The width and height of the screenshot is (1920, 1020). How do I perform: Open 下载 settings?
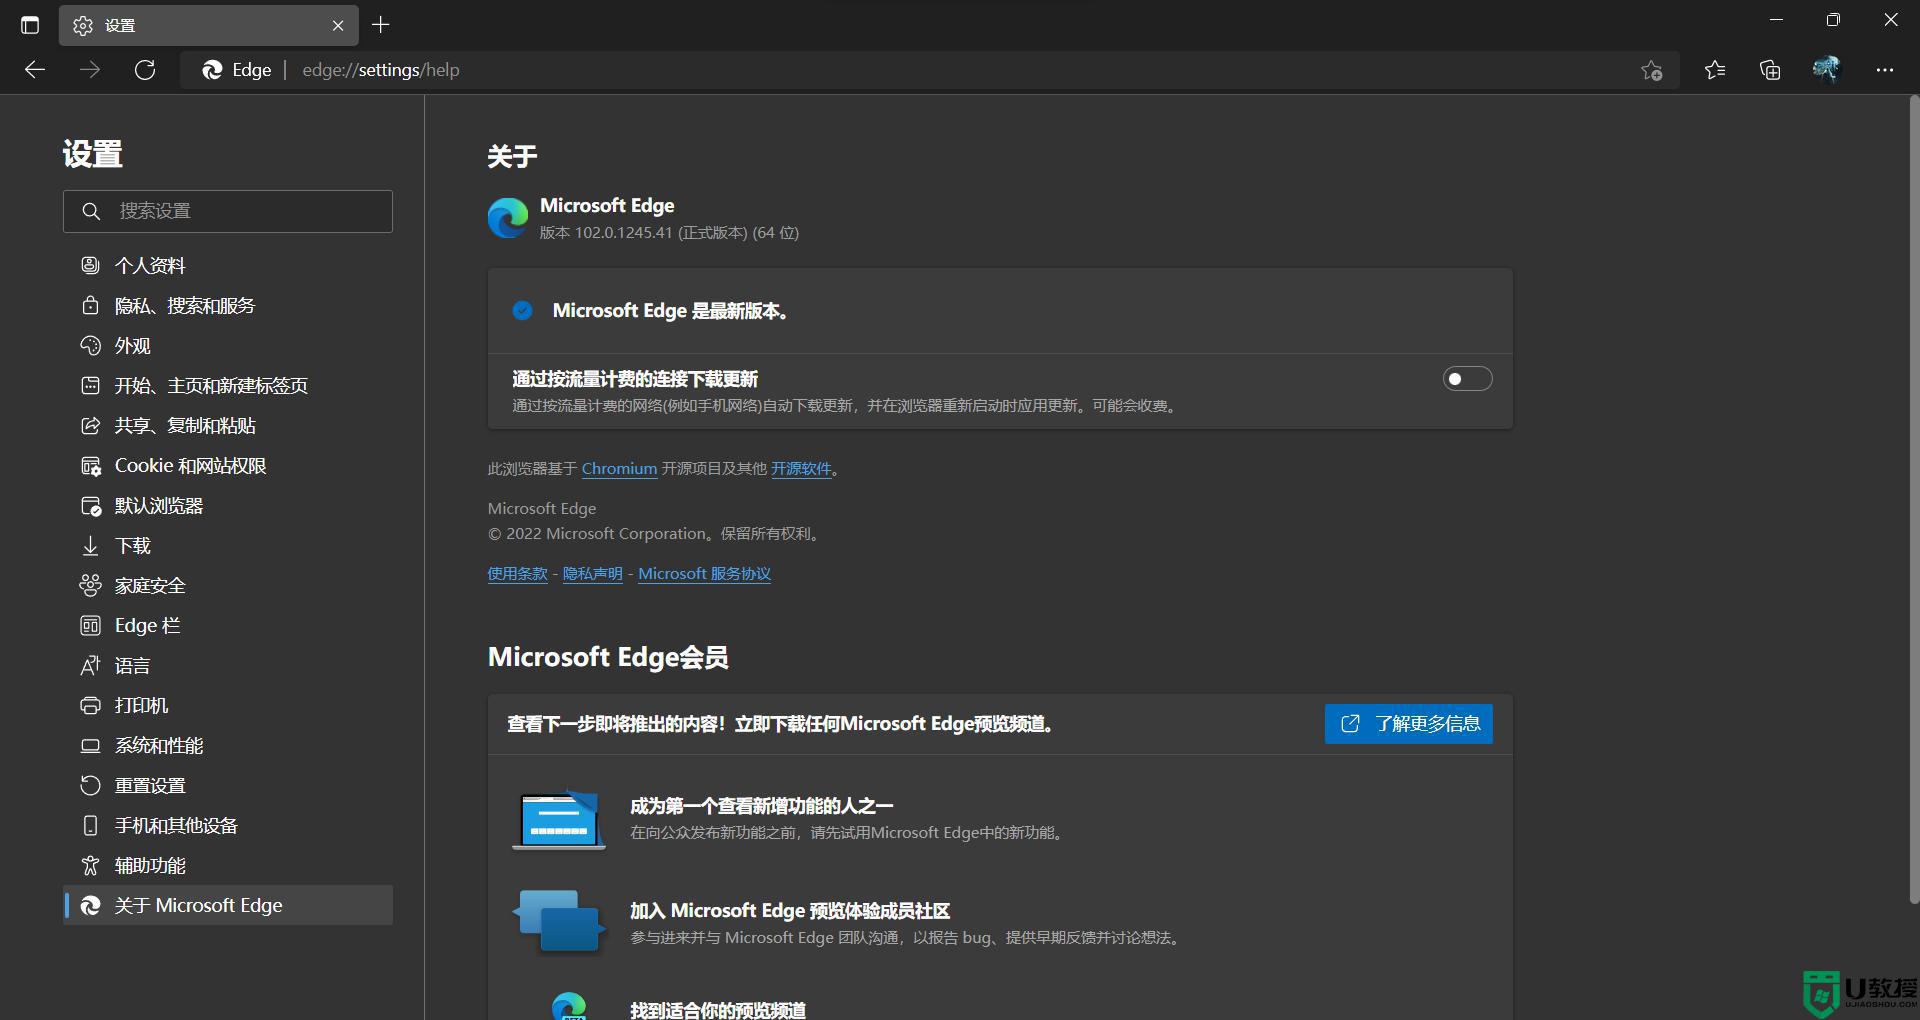coord(228,545)
